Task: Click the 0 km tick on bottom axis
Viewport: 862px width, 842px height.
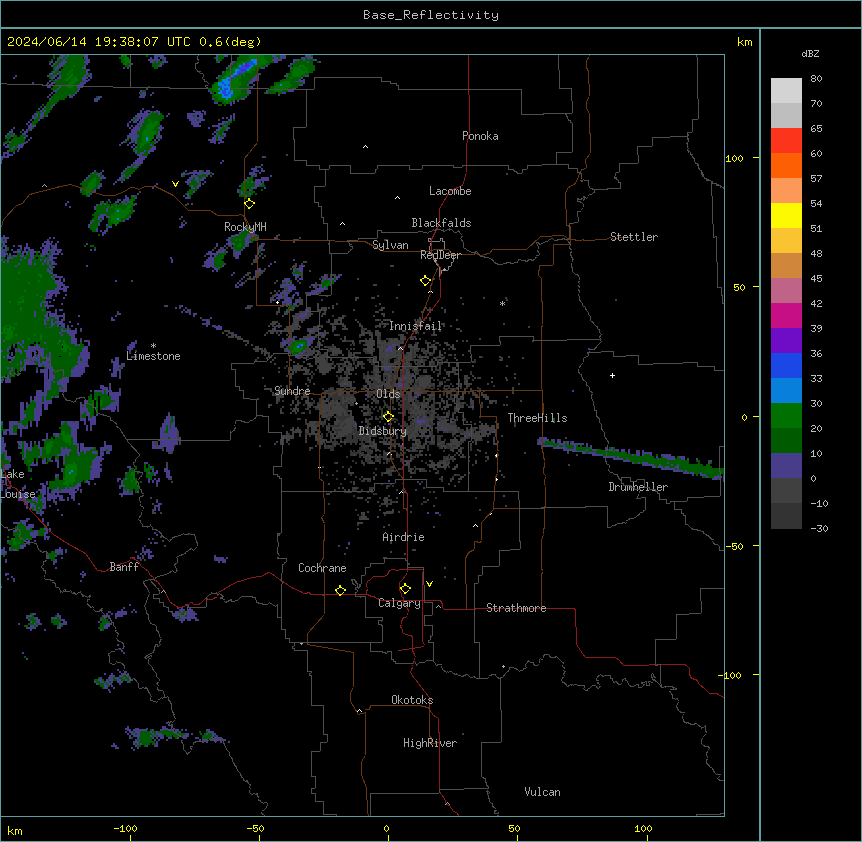Action: [x=386, y=828]
